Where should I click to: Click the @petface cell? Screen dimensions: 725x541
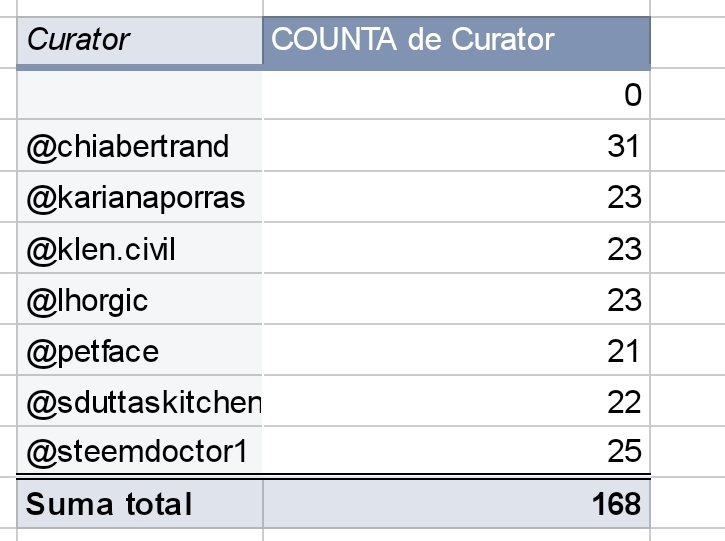click(x=140, y=350)
